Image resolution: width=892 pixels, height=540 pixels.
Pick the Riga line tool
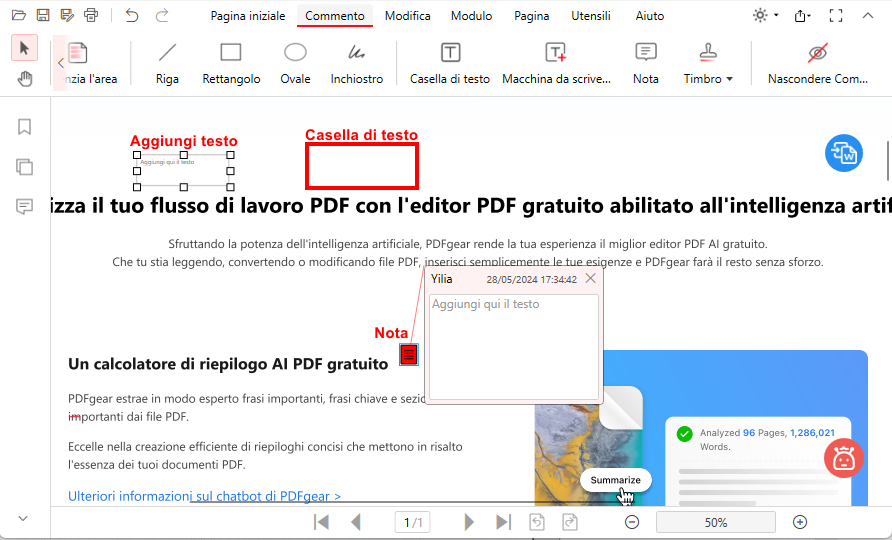[167, 64]
